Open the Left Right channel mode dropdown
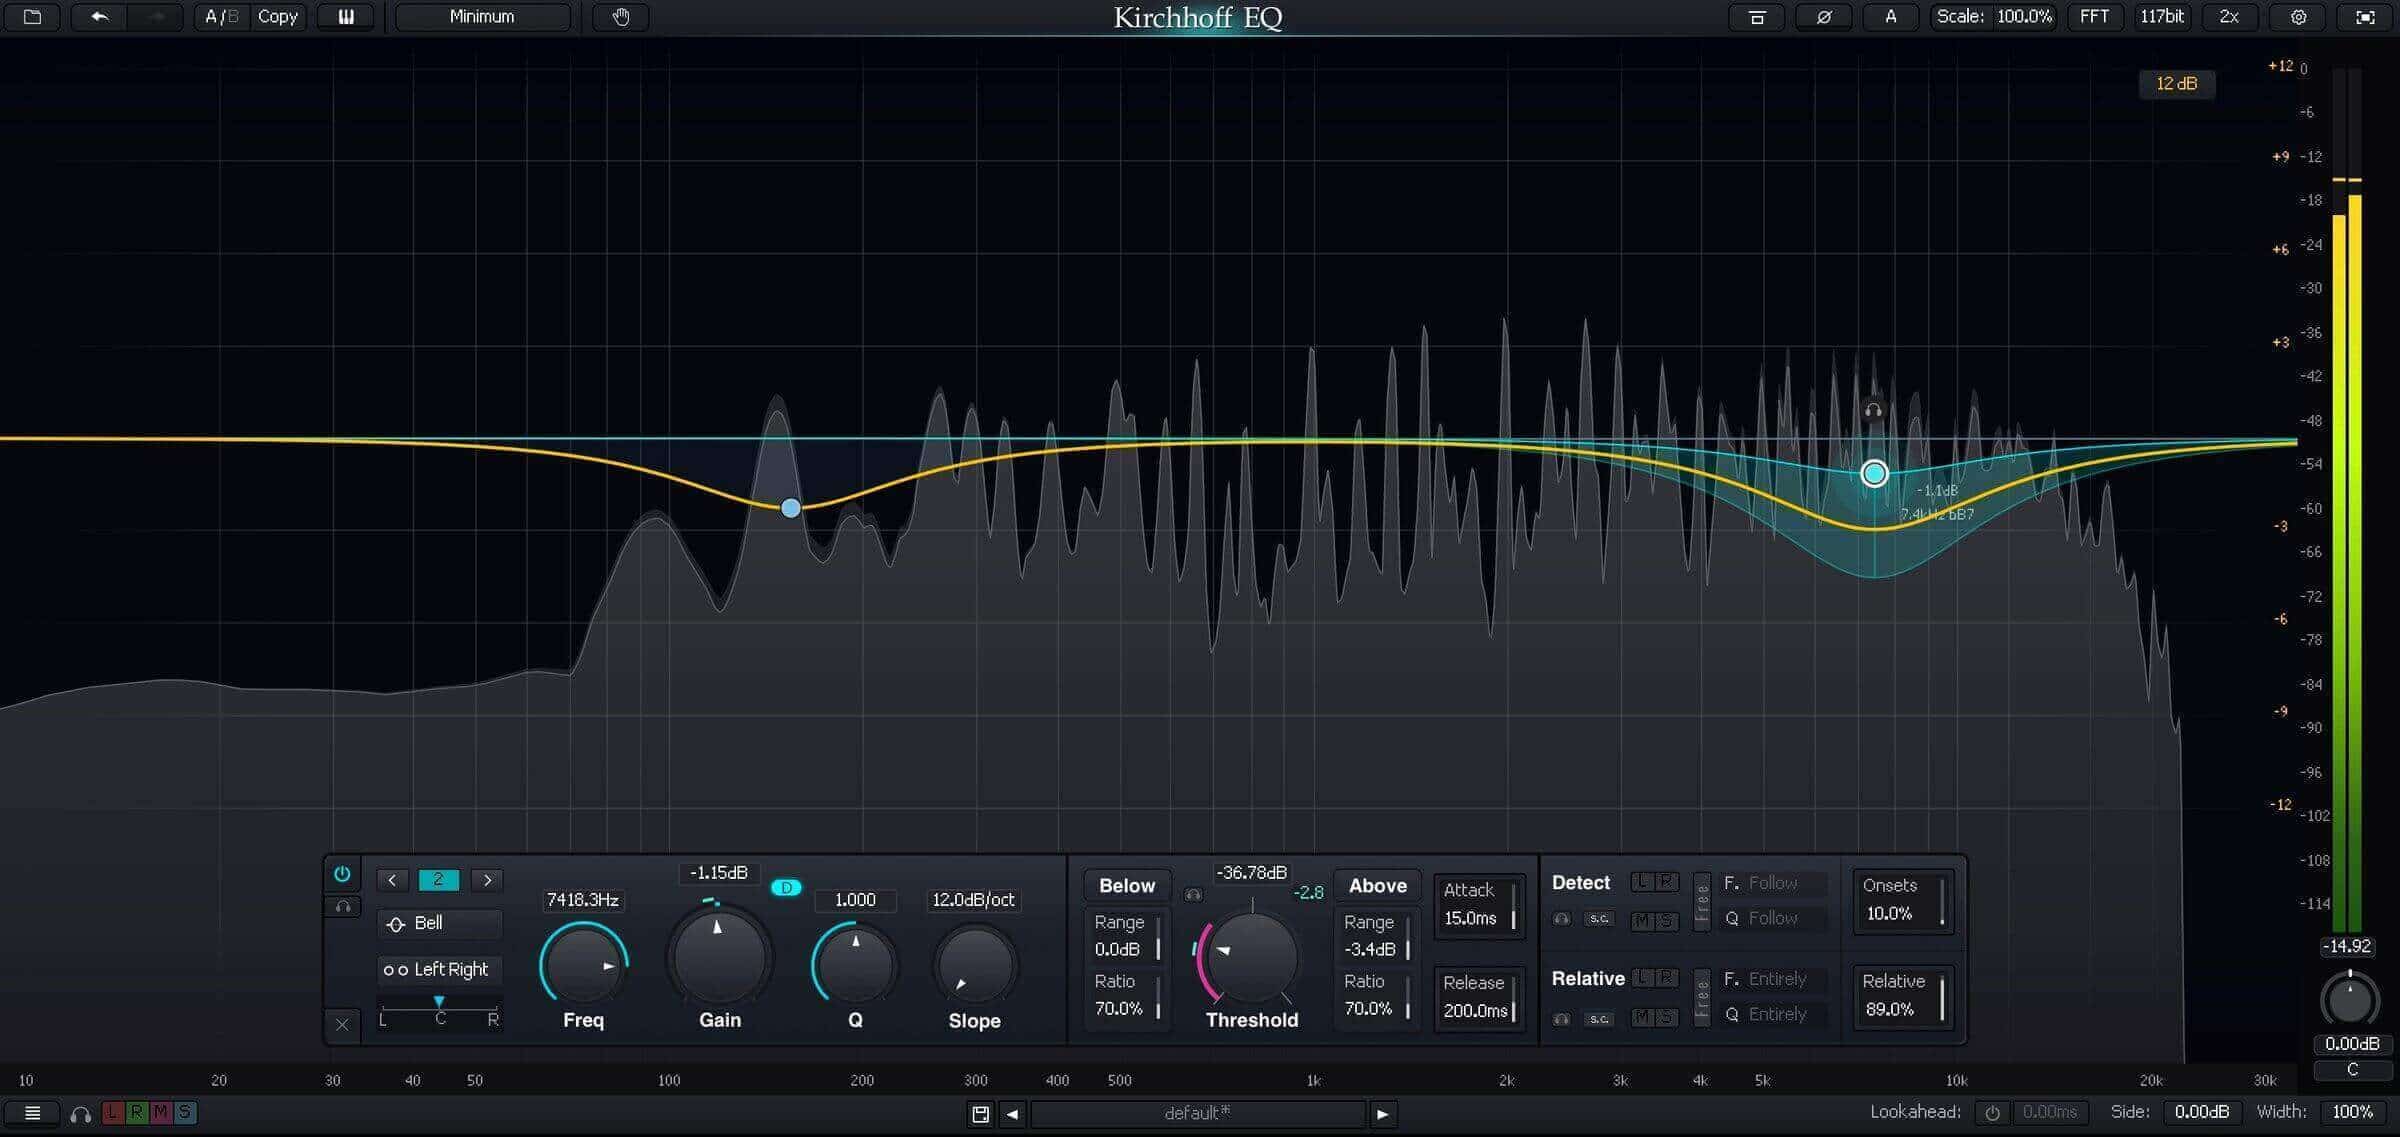2400x1137 pixels. 440,970
